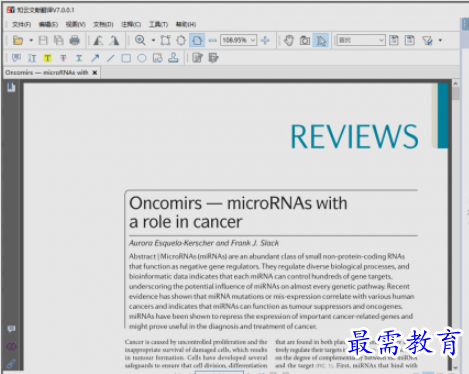This screenshot has height=374, width=469.
Task: Click the save copy icon
Action: [x=59, y=40]
